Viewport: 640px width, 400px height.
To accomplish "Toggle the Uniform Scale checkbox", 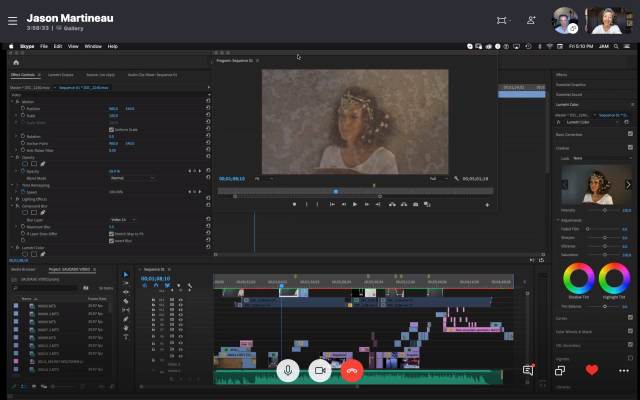I will 111,129.
